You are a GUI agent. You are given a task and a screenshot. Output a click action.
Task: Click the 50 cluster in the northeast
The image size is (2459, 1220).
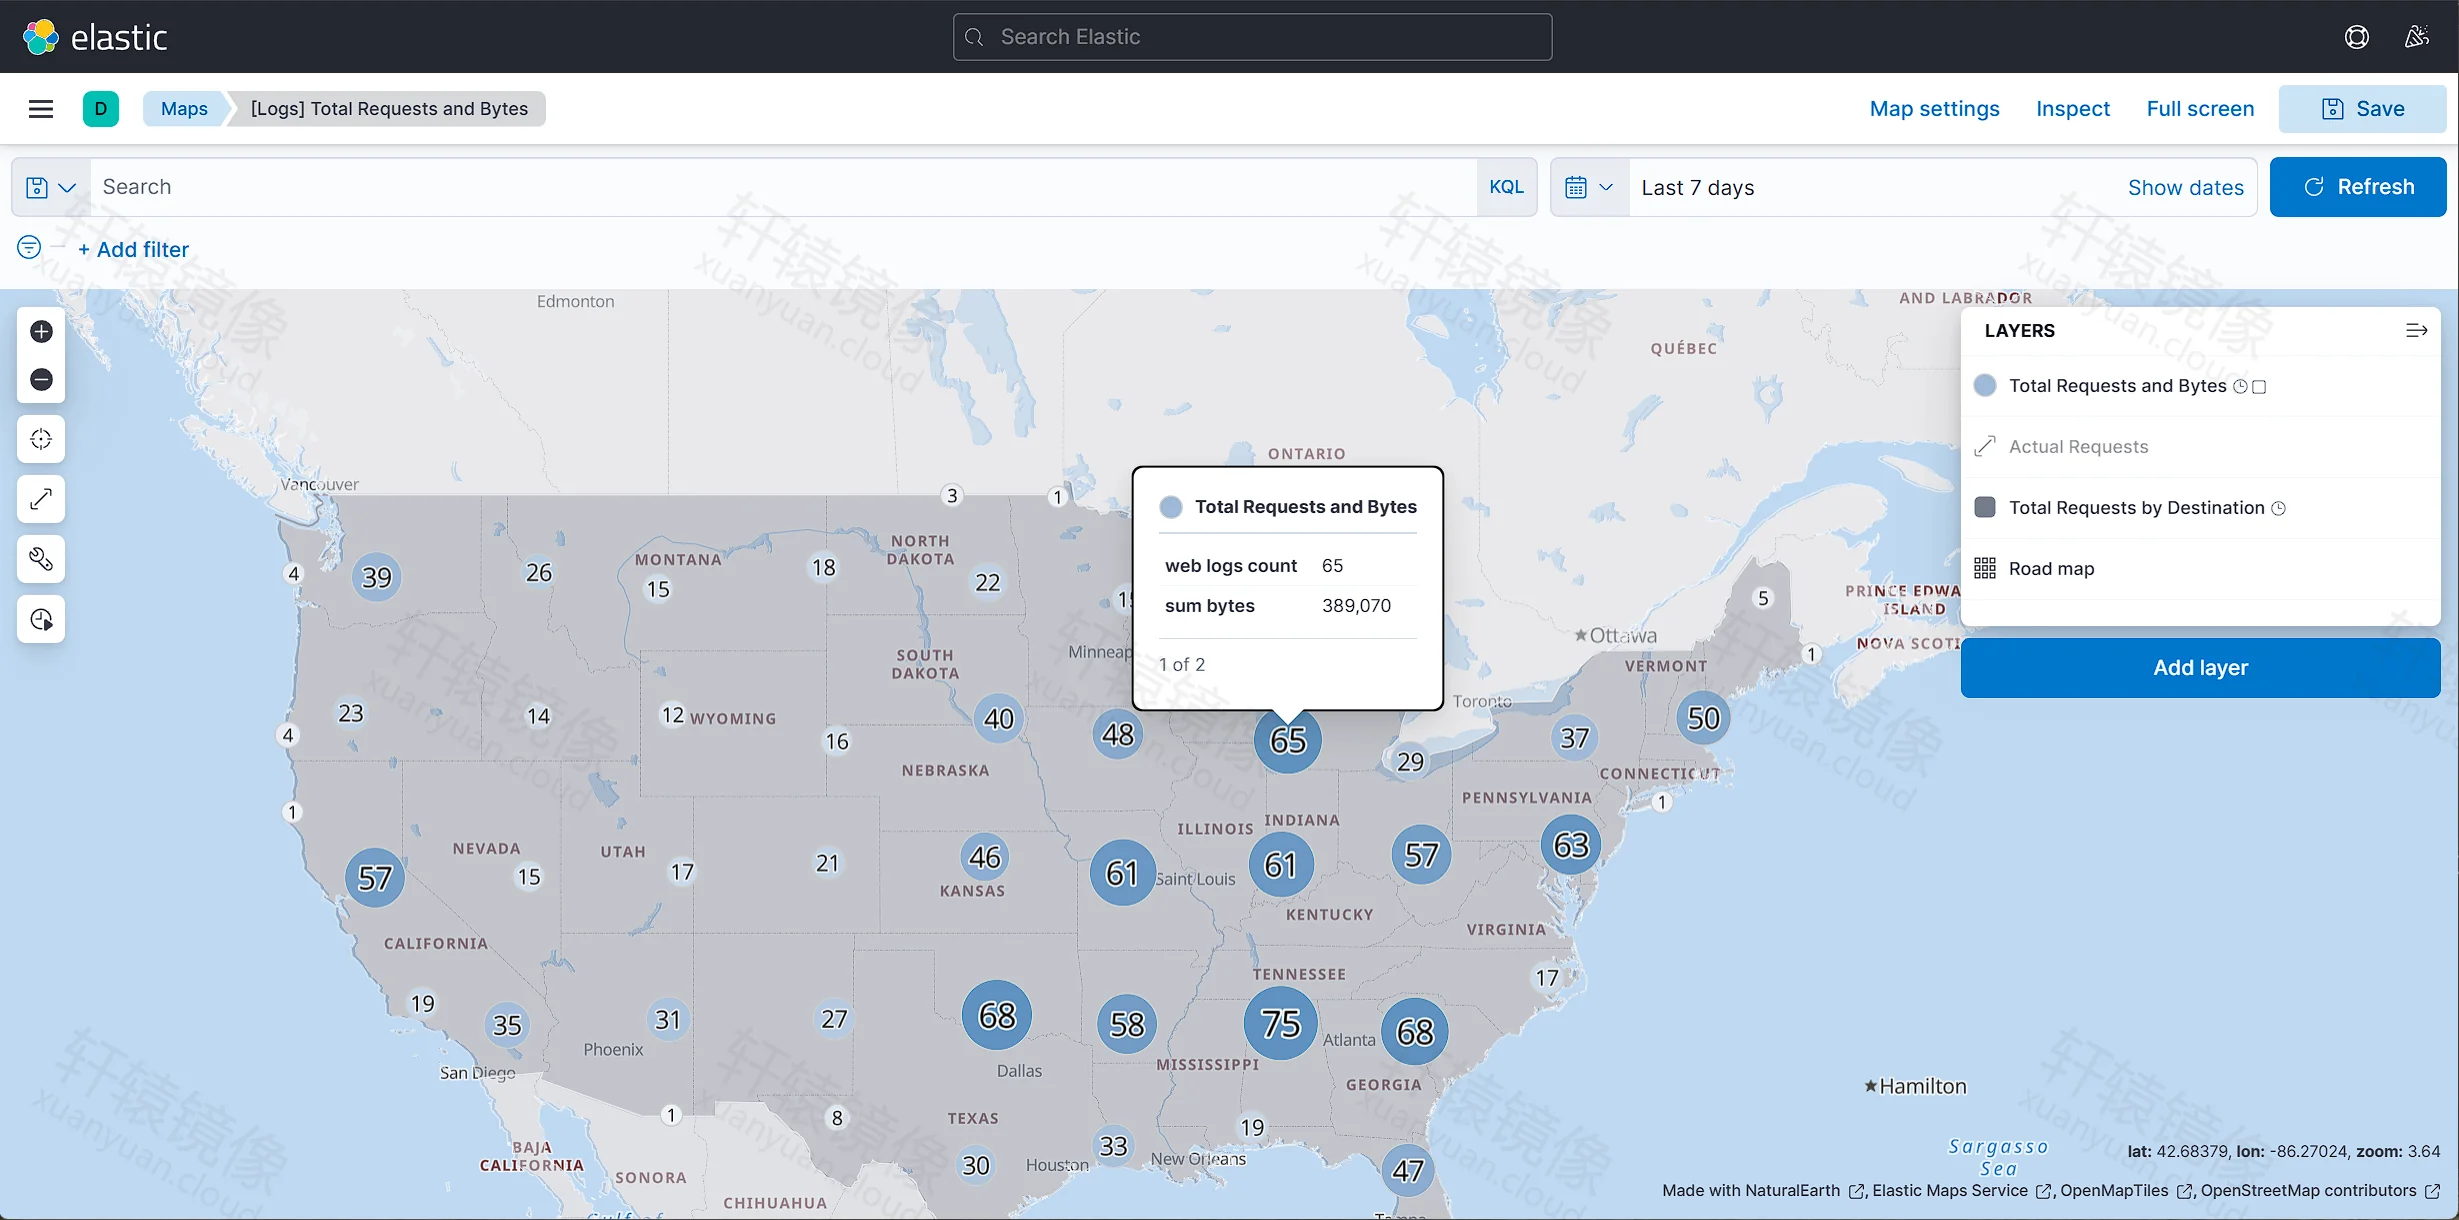1703,718
